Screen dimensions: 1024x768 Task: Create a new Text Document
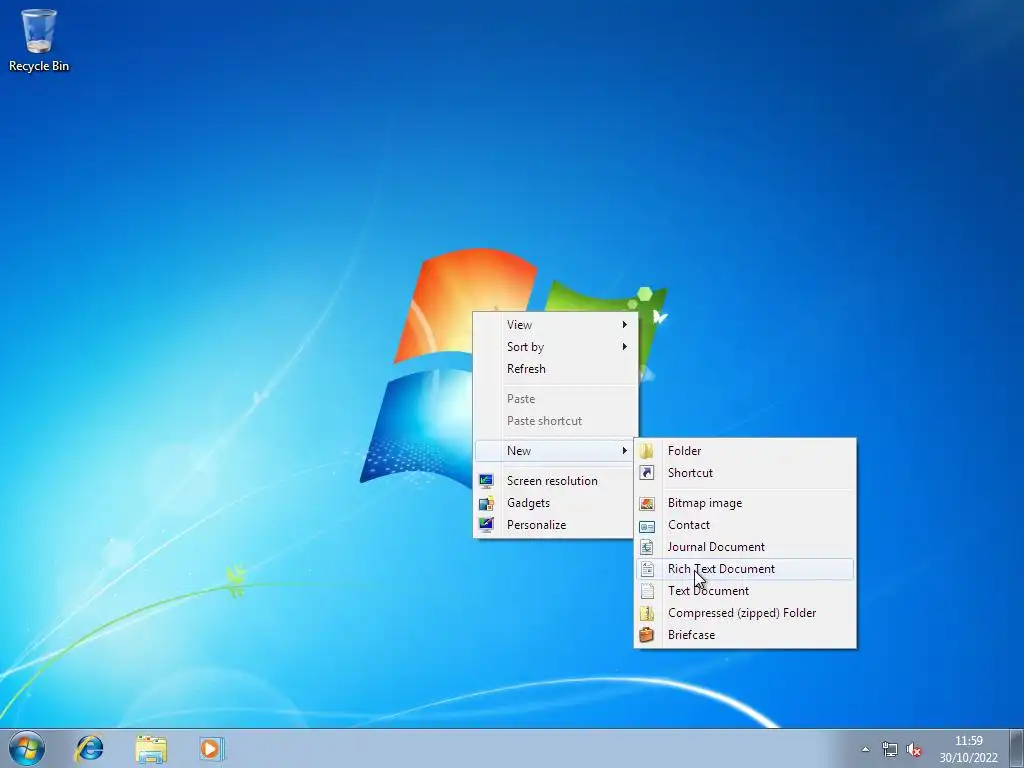point(744,591)
